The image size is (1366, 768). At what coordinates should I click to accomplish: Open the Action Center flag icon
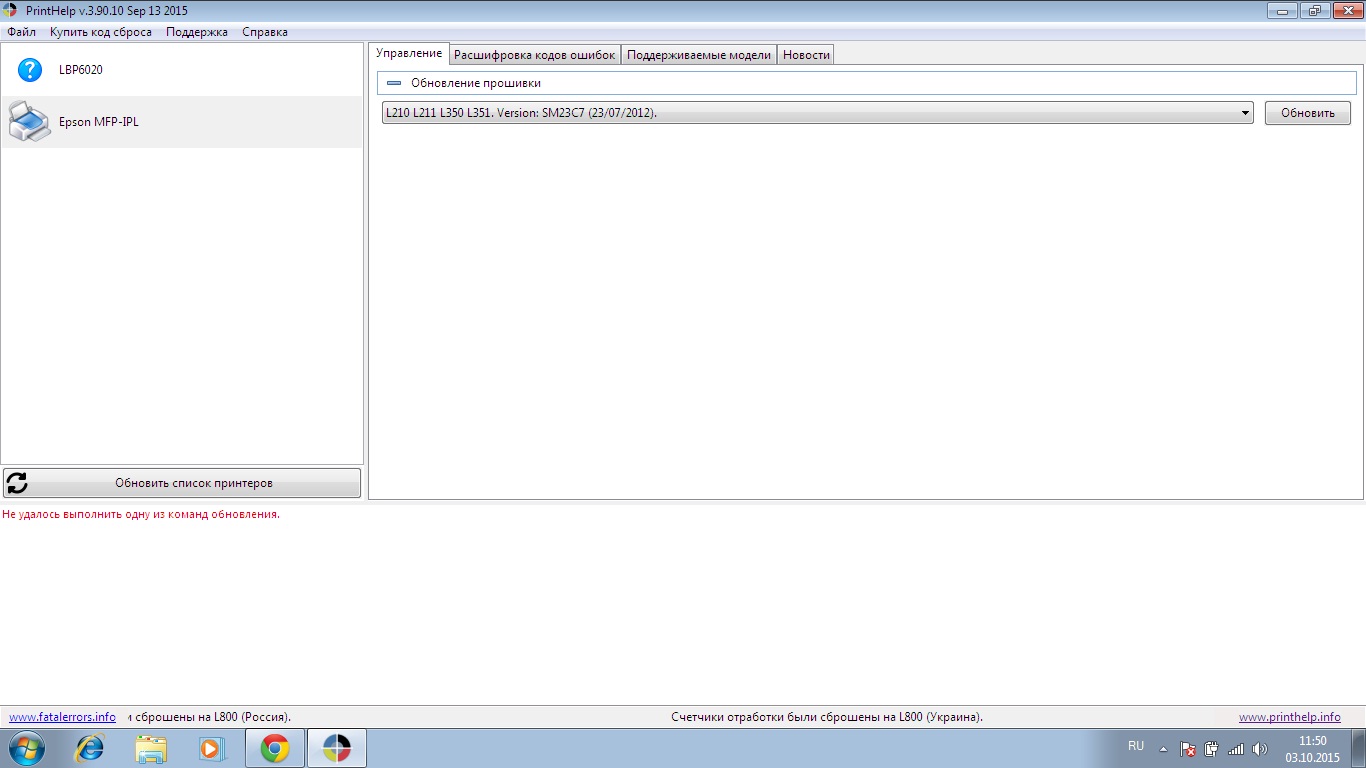[1188, 748]
